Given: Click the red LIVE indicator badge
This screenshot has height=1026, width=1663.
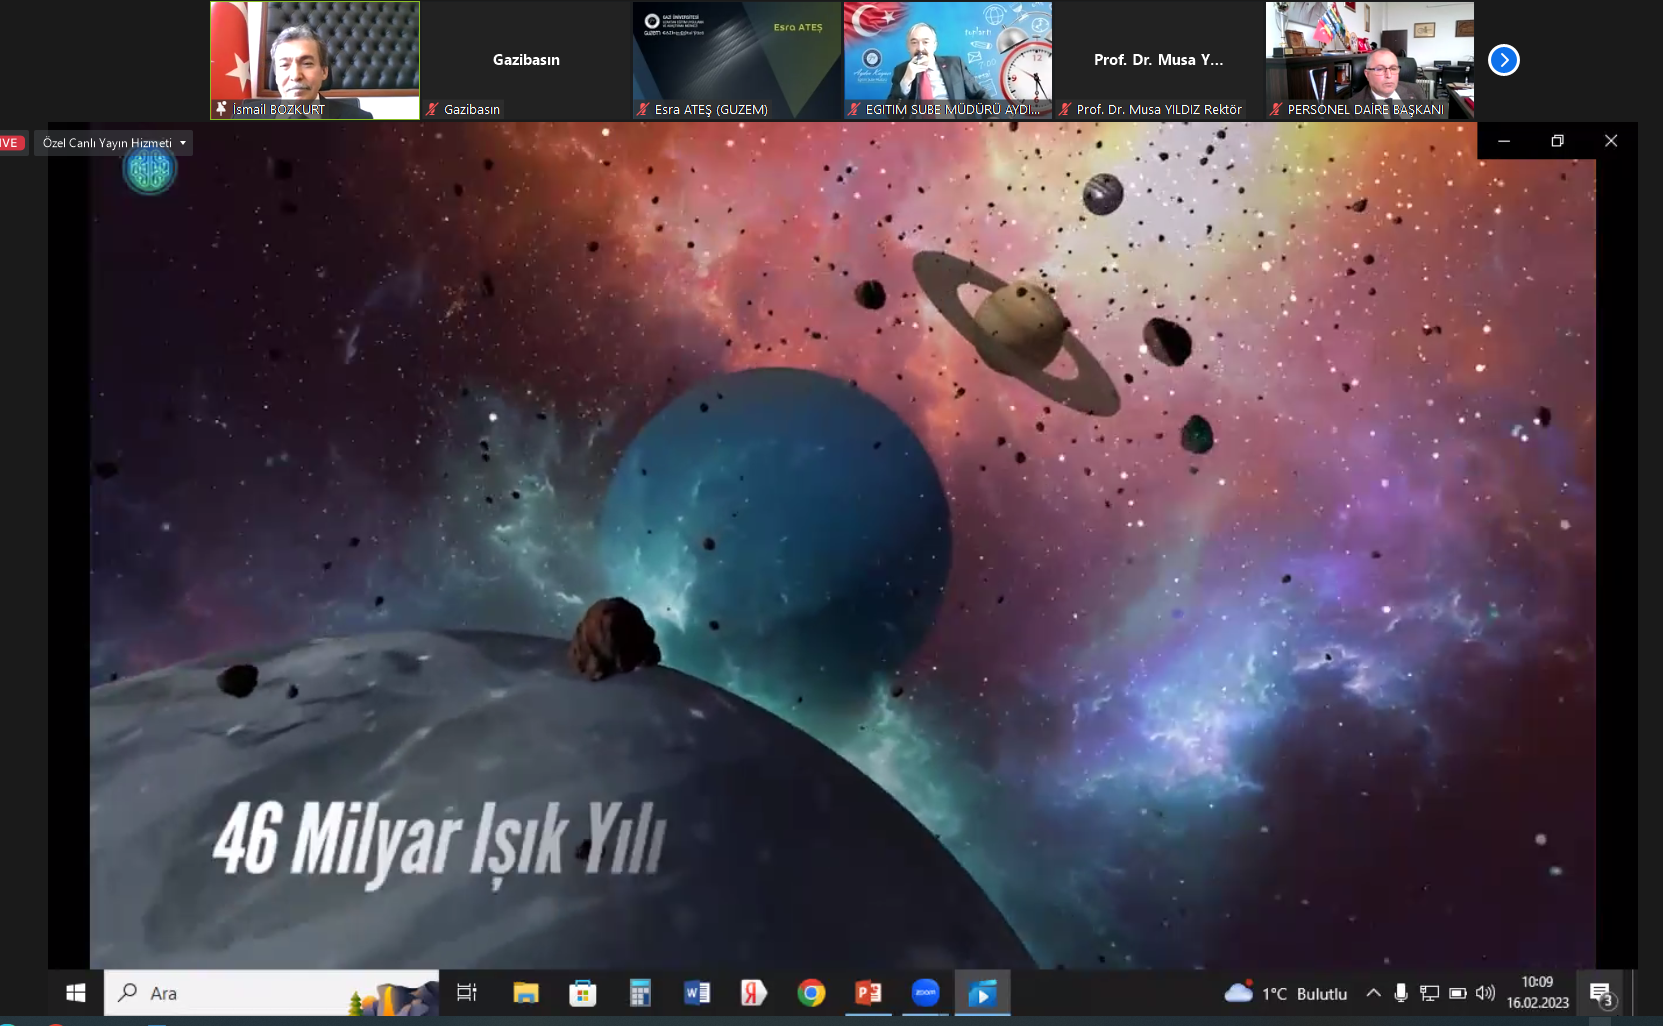Looking at the screenshot, I should point(11,143).
